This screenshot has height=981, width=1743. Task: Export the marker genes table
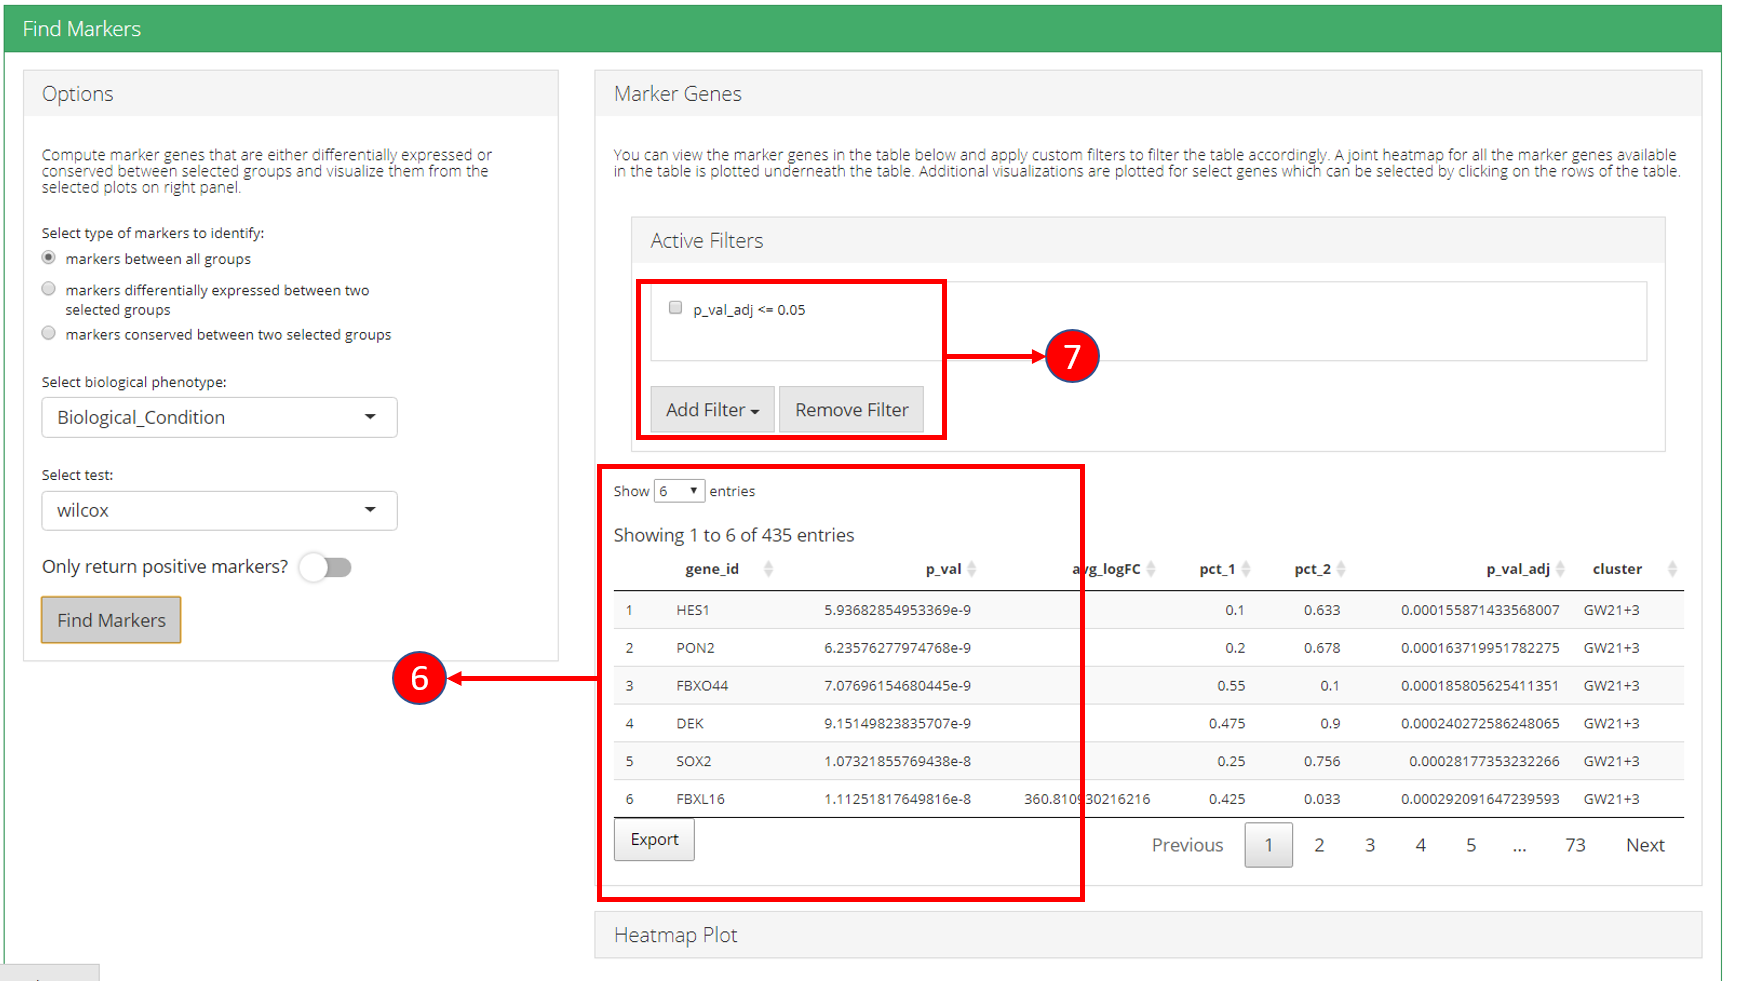click(x=654, y=840)
